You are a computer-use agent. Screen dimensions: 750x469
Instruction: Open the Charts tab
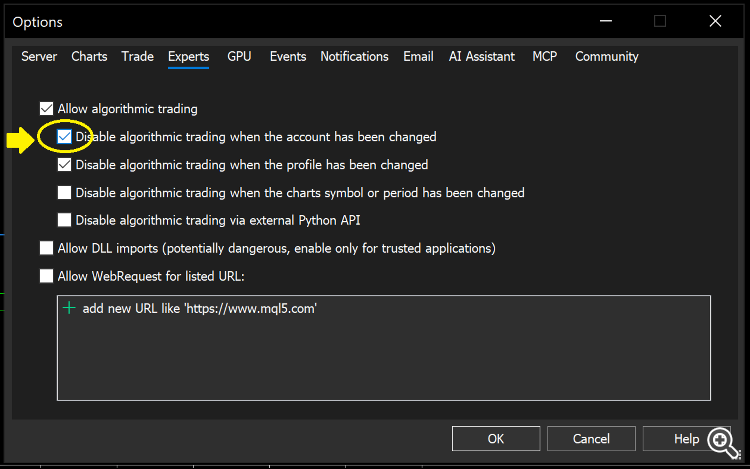[x=89, y=56]
